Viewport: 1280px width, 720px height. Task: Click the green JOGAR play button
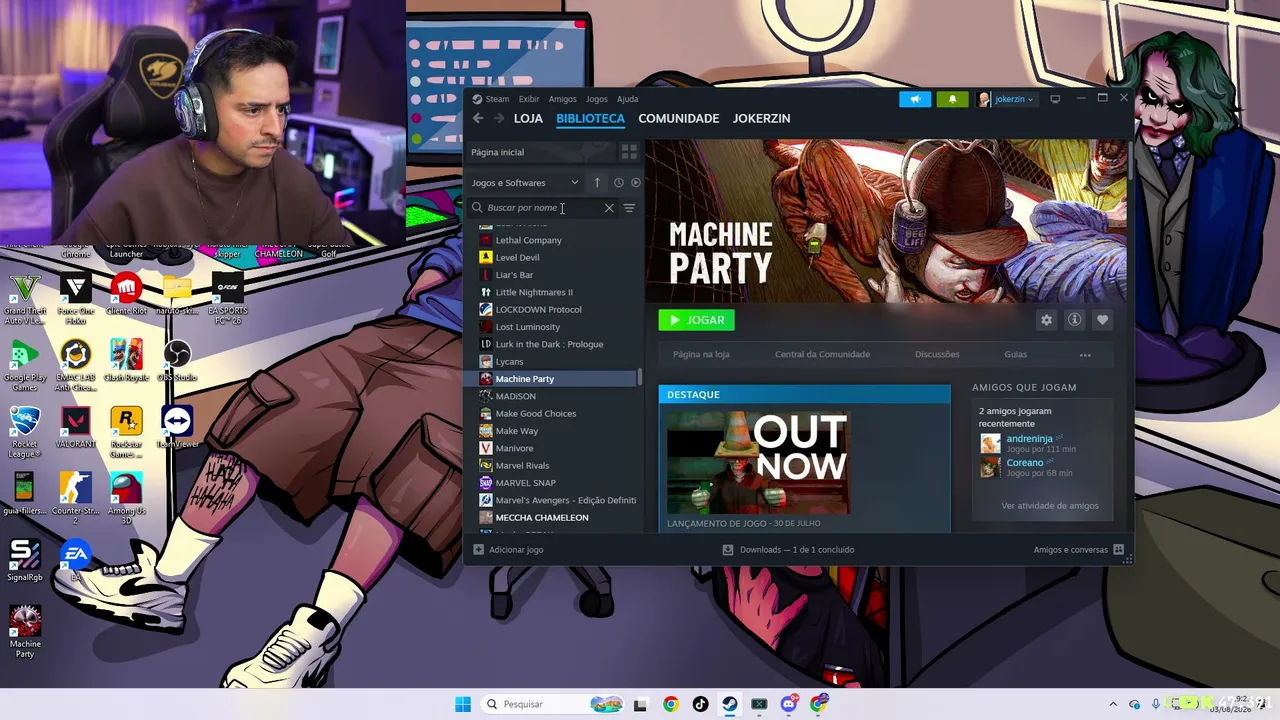pyautogui.click(x=697, y=320)
